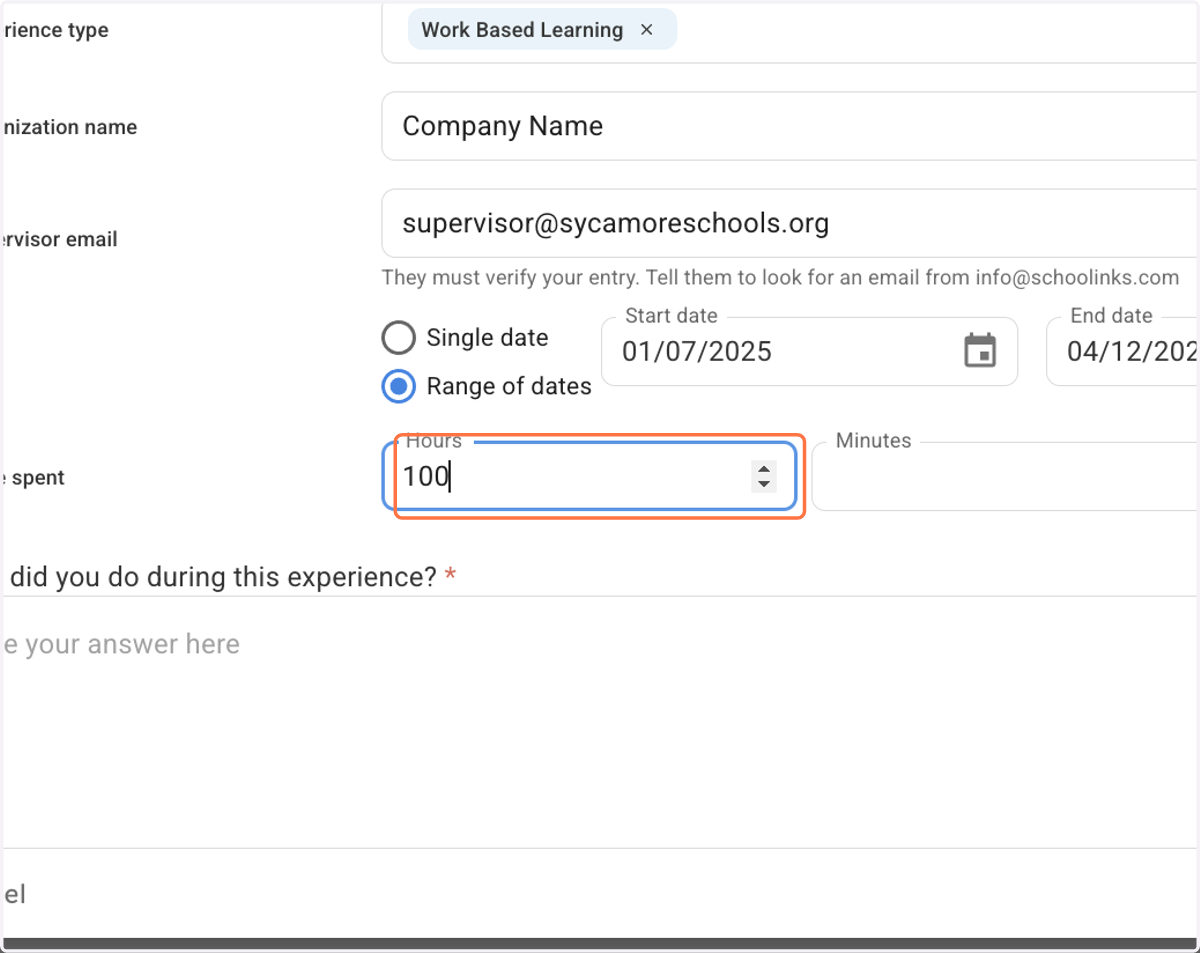
Task: Click the Work Based Learning tag
Action: pyautogui.click(x=542, y=30)
